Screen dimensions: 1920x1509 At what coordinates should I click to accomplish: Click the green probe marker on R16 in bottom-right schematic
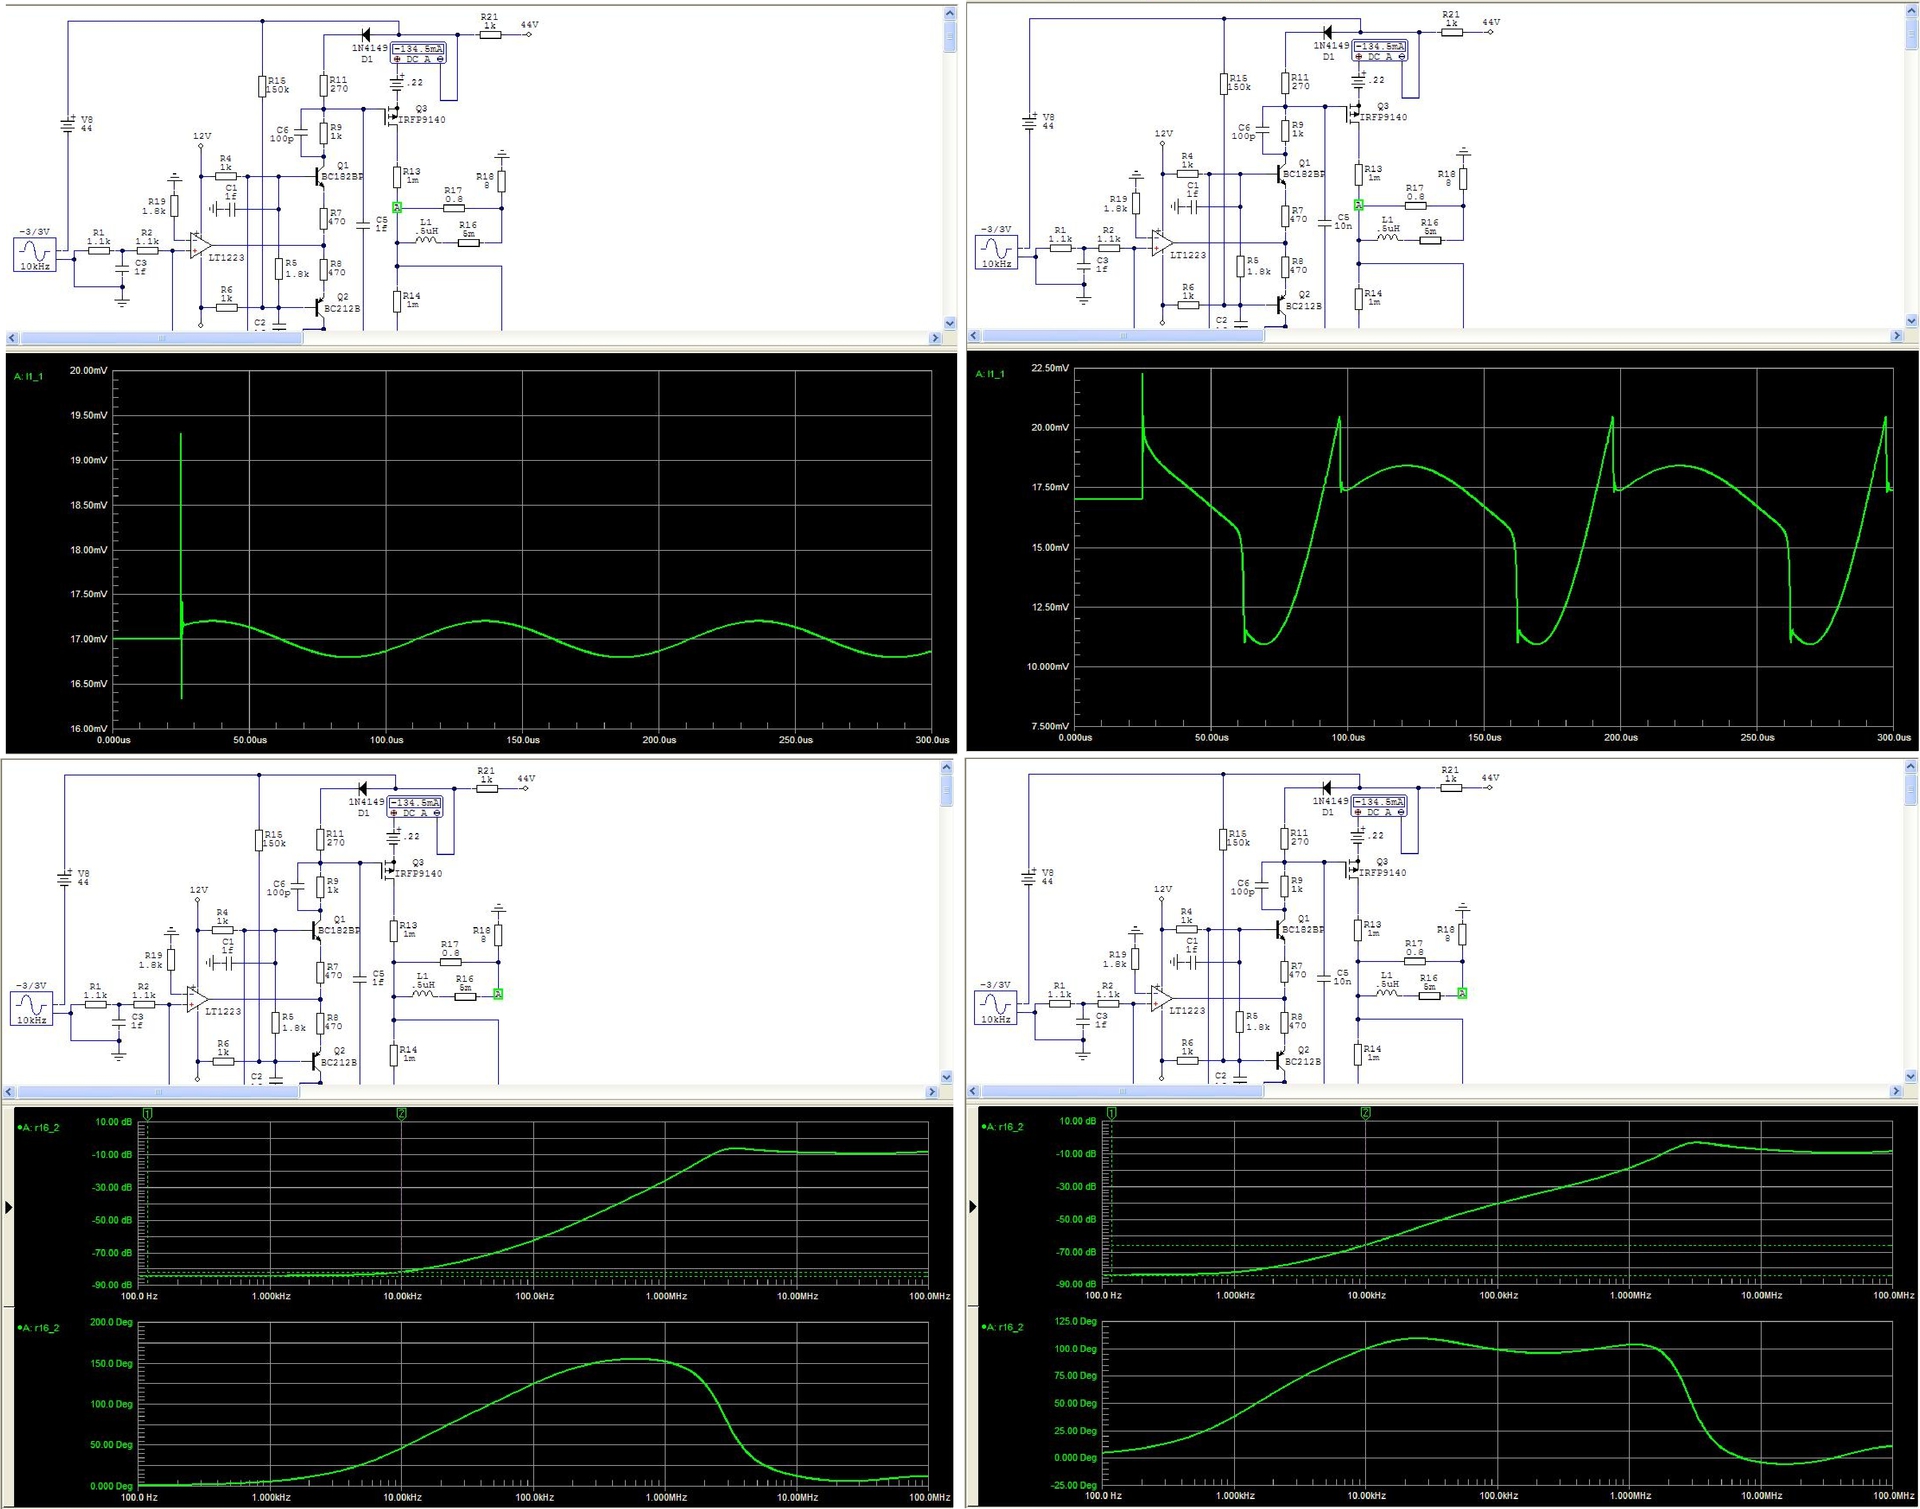(1462, 993)
